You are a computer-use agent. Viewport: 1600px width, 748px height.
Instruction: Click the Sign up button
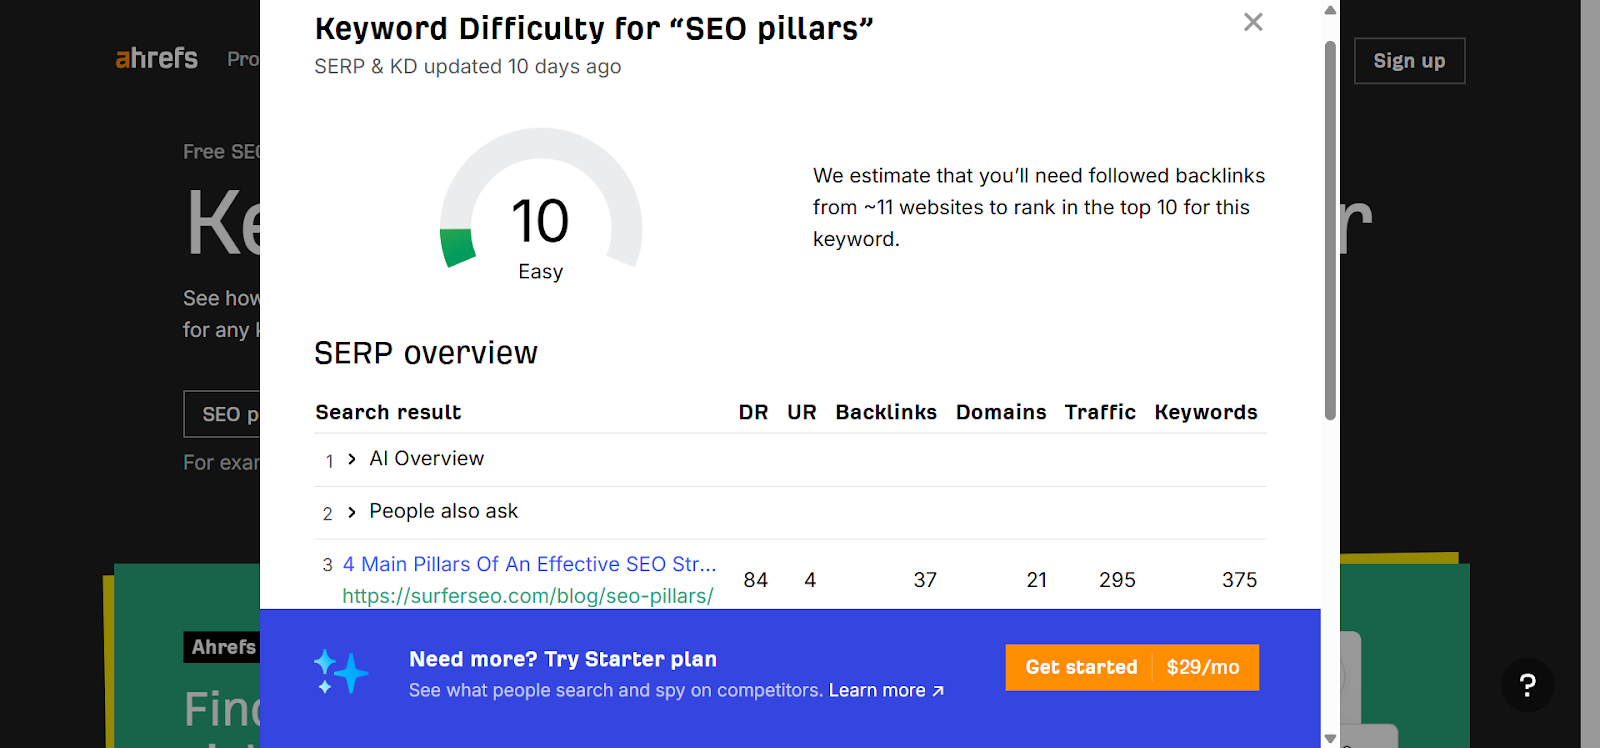1408,61
